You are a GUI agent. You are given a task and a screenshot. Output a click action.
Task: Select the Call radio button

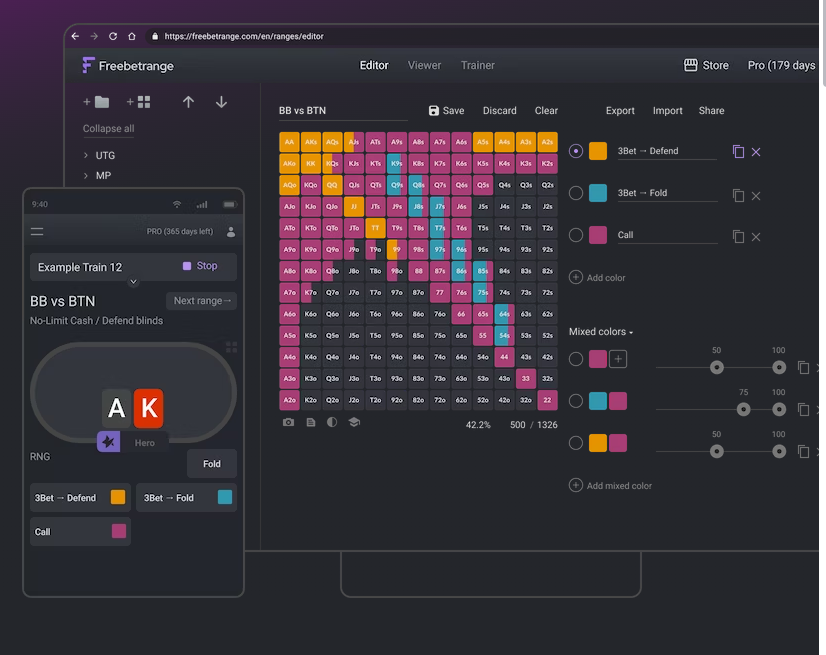(576, 235)
